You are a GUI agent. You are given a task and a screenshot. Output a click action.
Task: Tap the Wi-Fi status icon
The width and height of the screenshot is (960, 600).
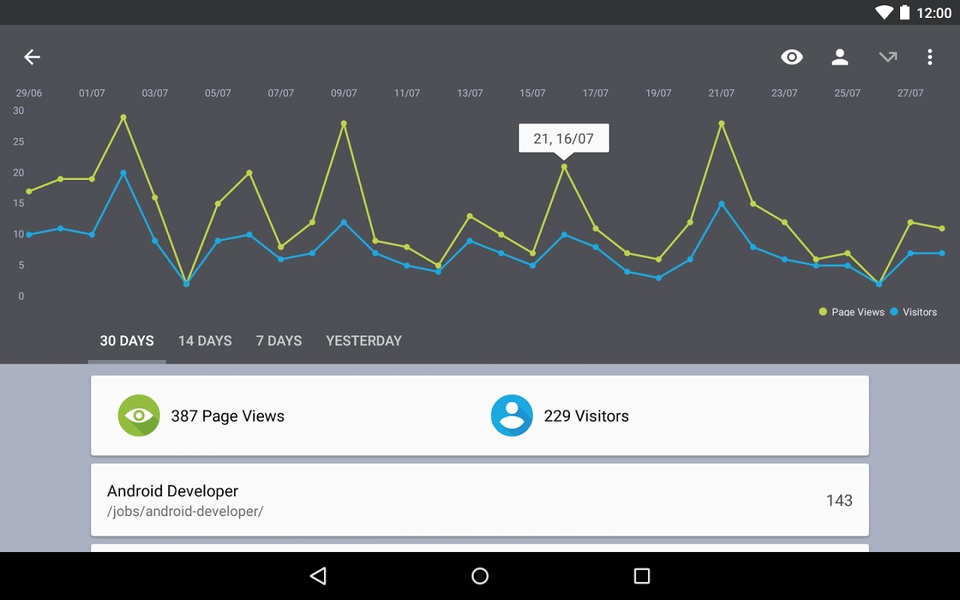tap(883, 12)
